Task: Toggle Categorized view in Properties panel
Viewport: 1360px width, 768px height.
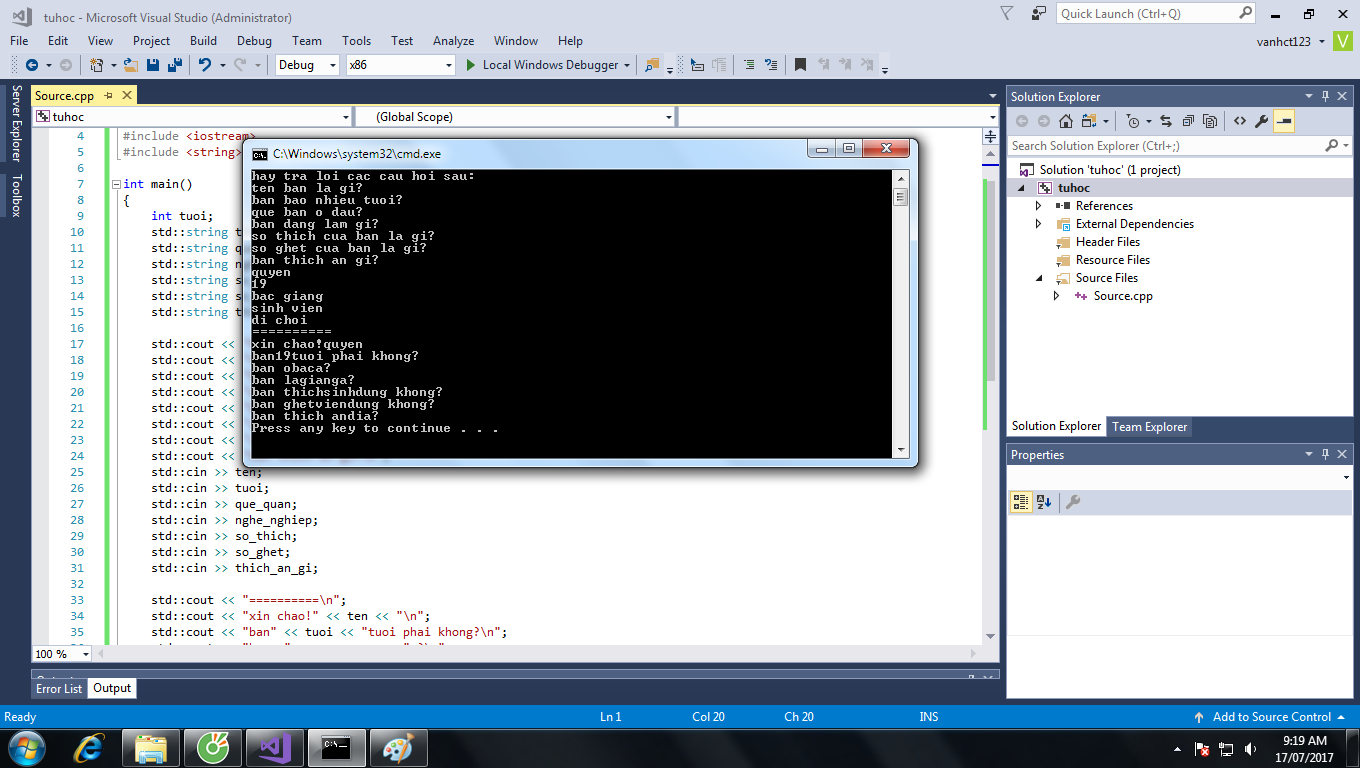Action: tap(1020, 502)
